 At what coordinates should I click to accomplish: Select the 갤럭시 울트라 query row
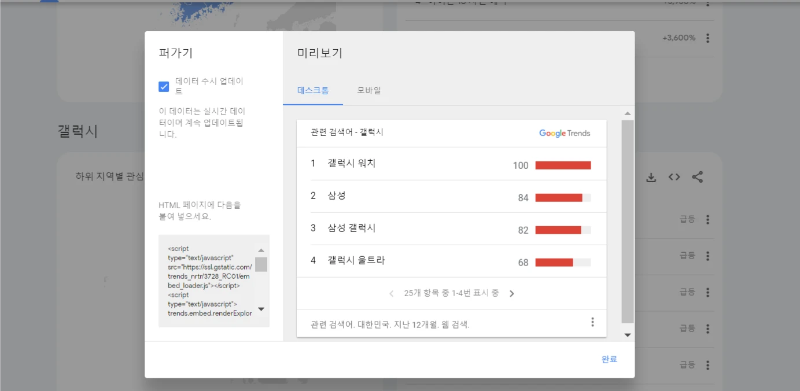click(452, 261)
